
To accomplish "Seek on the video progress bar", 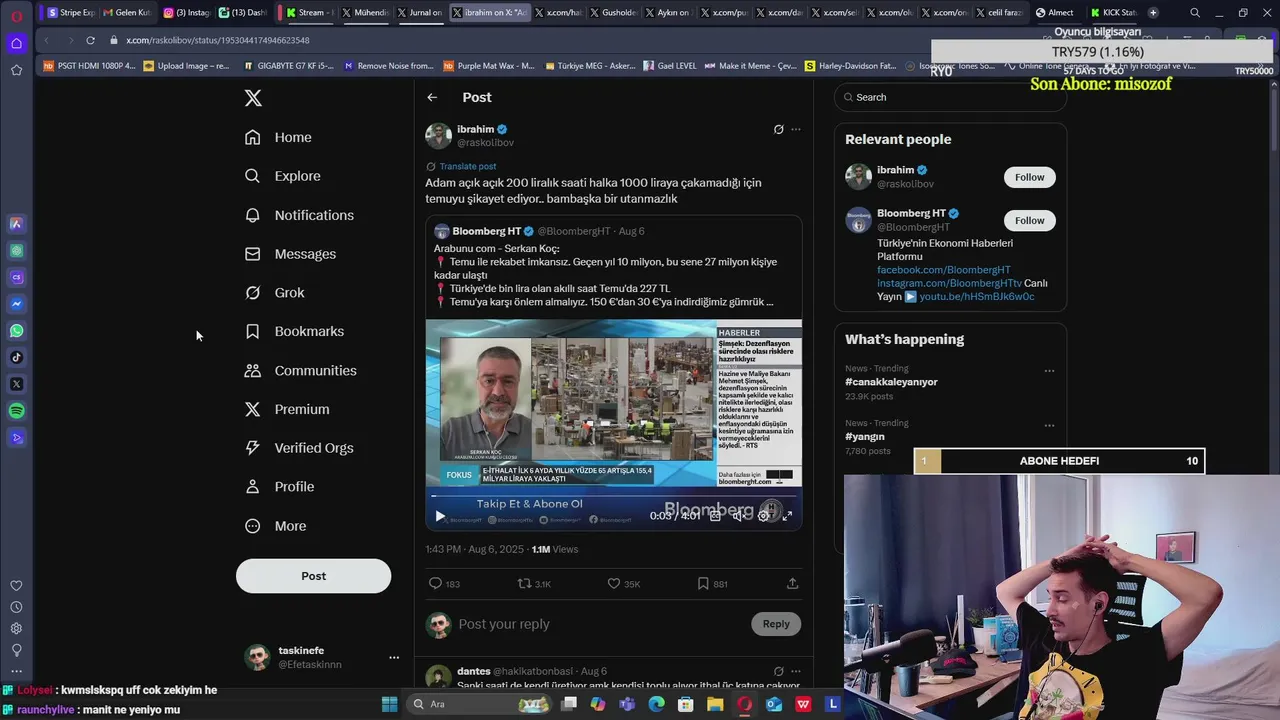I will click(x=614, y=496).
